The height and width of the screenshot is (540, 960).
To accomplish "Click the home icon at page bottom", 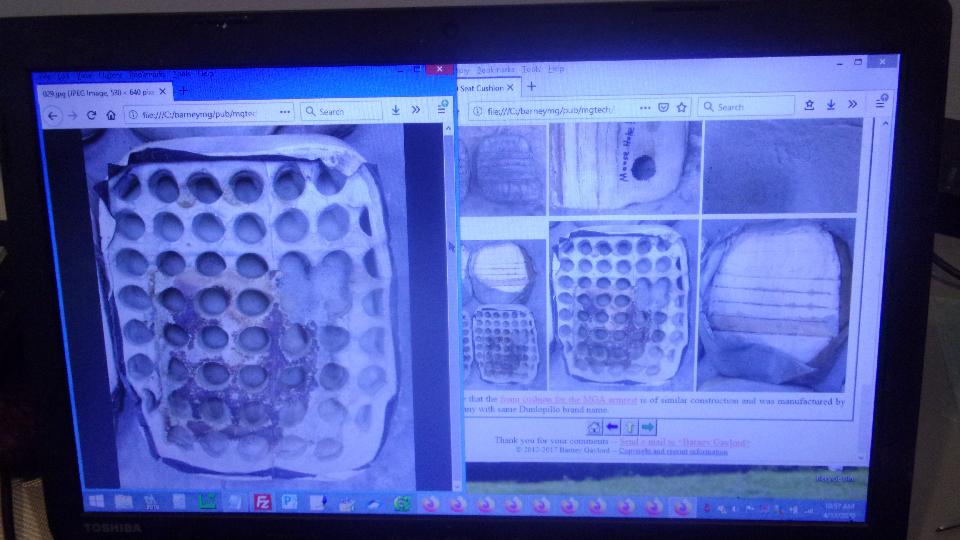I will [594, 427].
